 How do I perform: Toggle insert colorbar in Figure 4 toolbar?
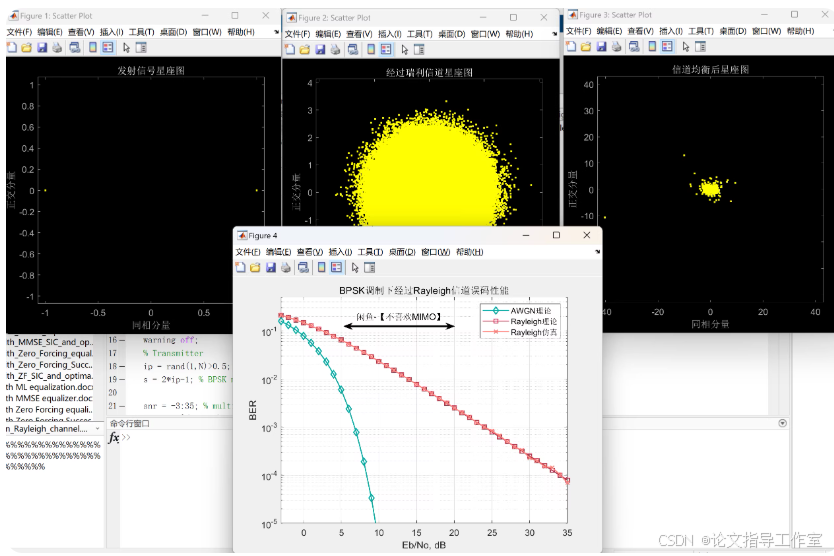pos(321,268)
